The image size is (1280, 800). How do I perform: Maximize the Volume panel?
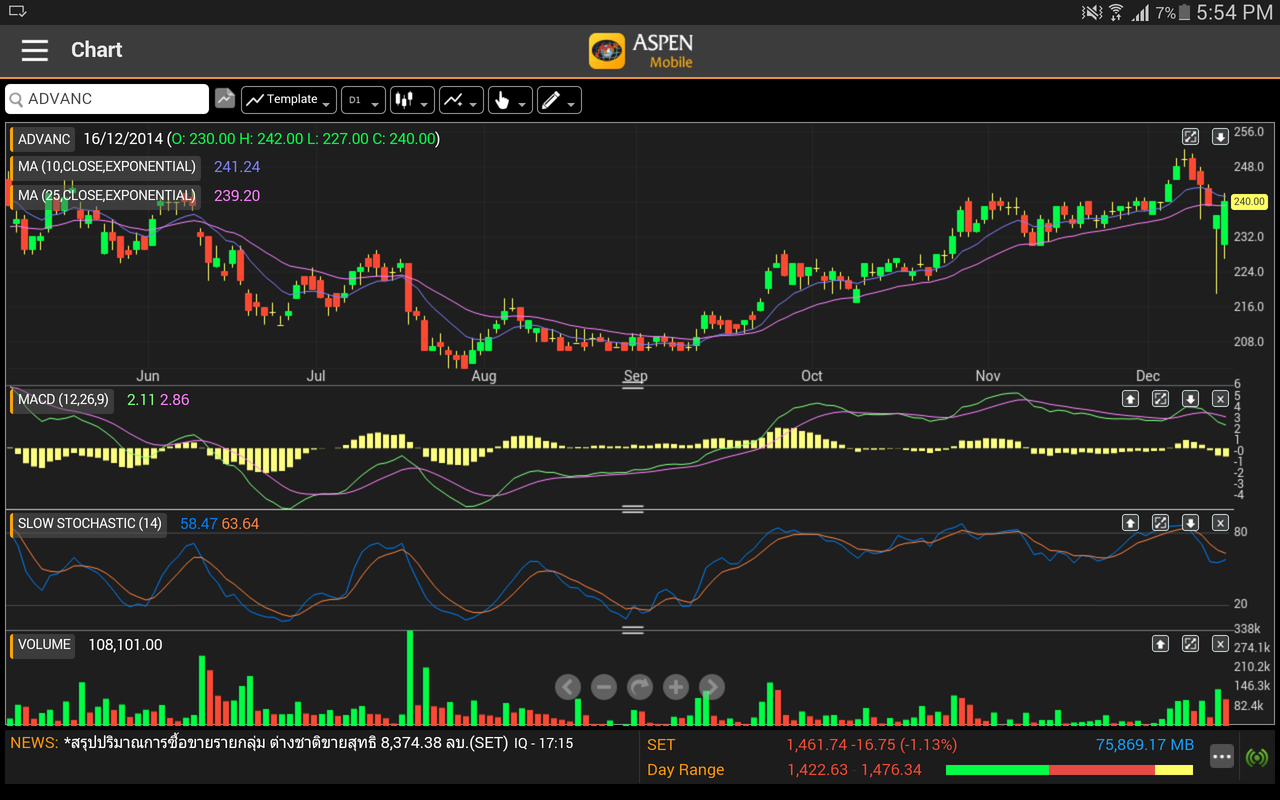click(1190, 644)
